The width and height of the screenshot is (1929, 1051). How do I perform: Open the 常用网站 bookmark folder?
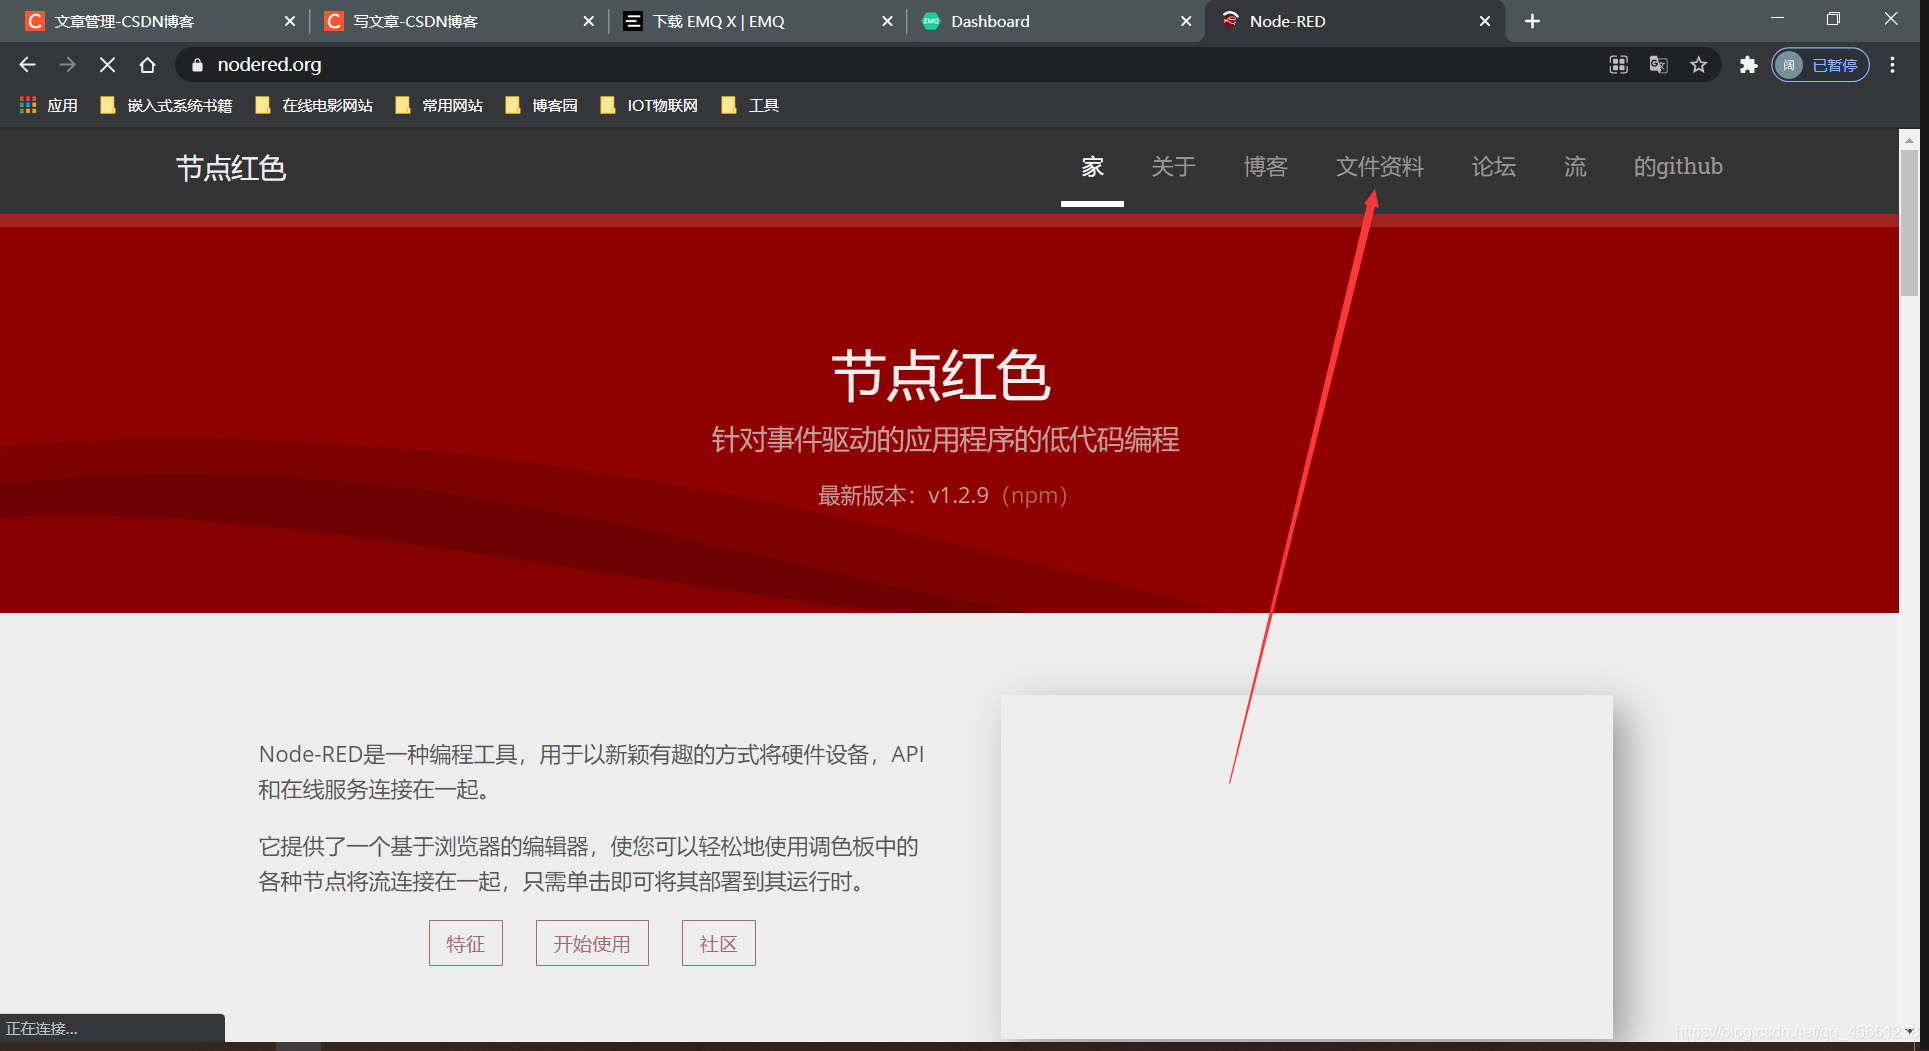(439, 105)
